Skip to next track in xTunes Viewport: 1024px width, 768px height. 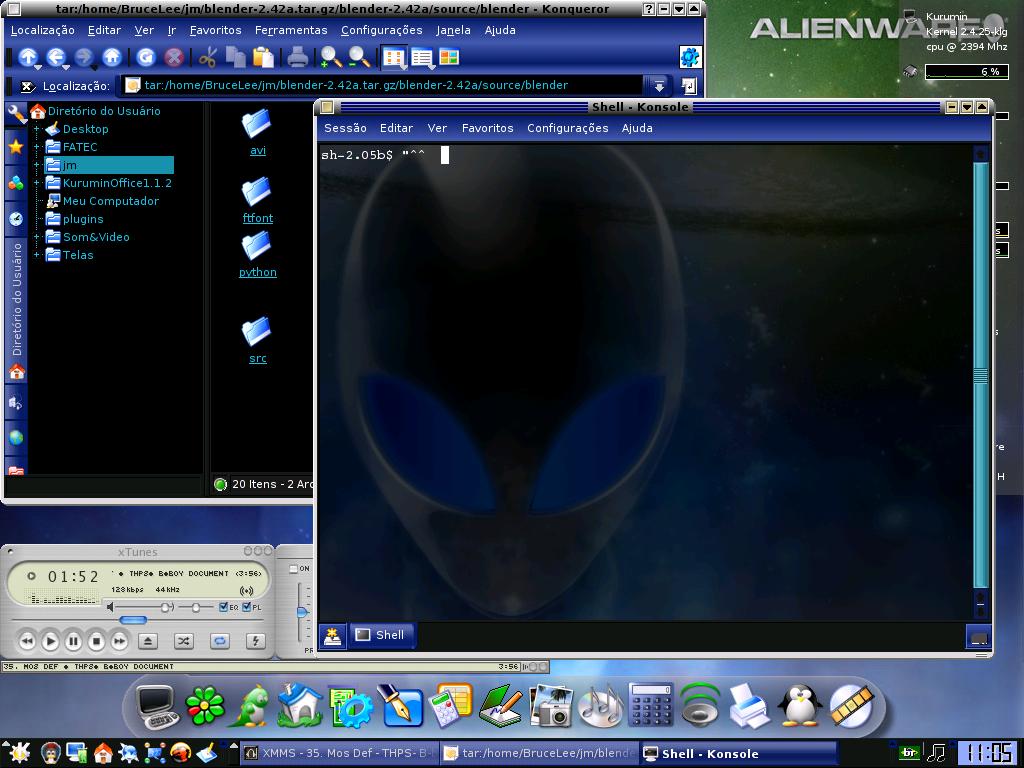tap(119, 641)
